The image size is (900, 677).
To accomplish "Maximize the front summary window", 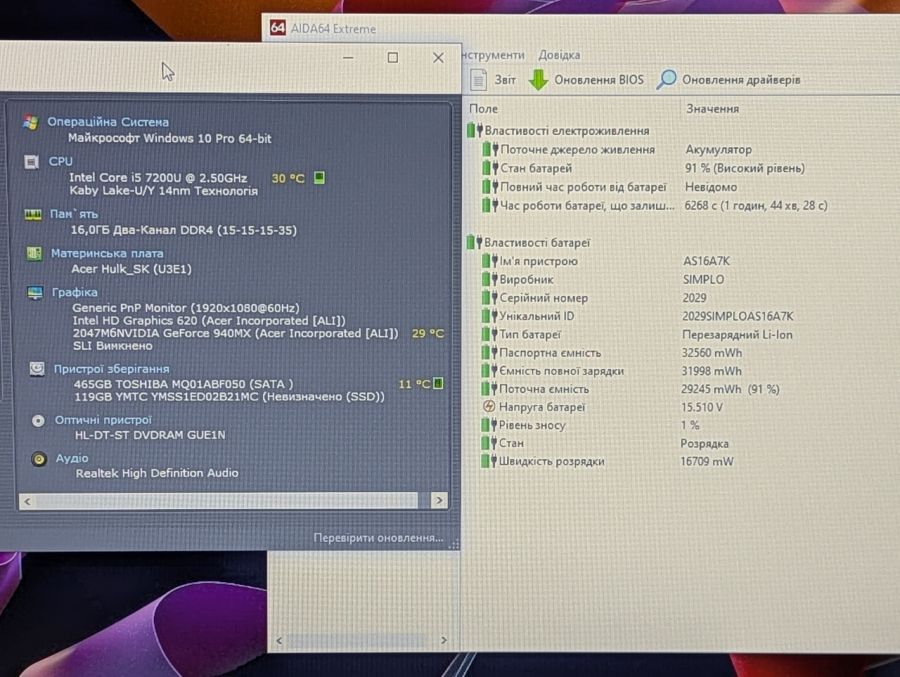I will tap(393, 57).
